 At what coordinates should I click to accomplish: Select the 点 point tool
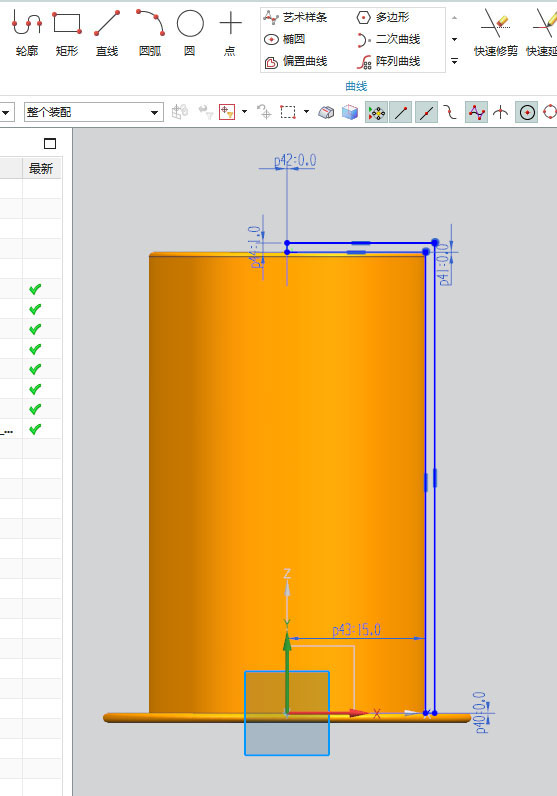click(230, 33)
